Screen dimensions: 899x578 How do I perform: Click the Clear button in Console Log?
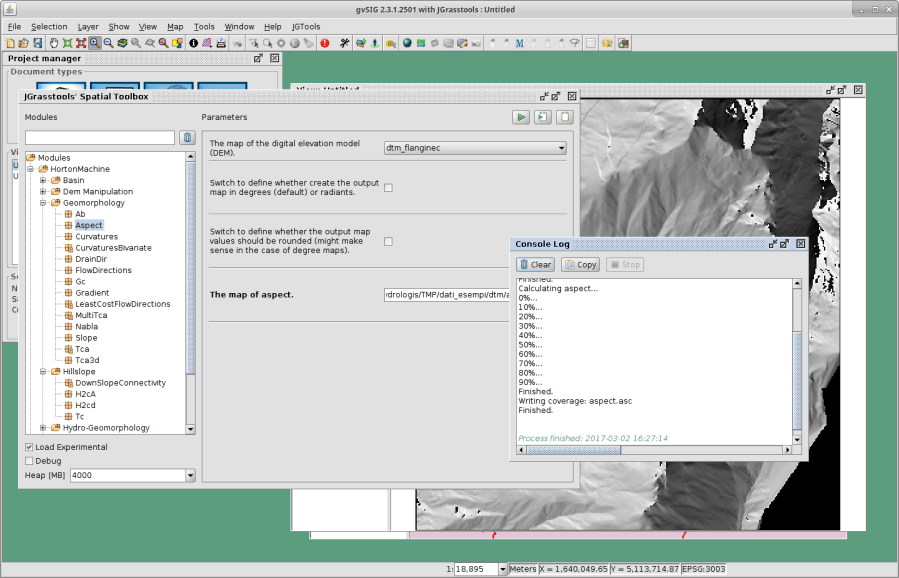click(535, 265)
